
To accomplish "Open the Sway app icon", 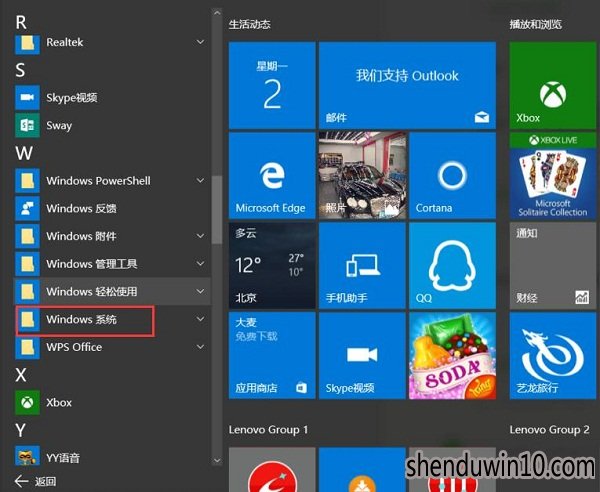I will [x=27, y=125].
